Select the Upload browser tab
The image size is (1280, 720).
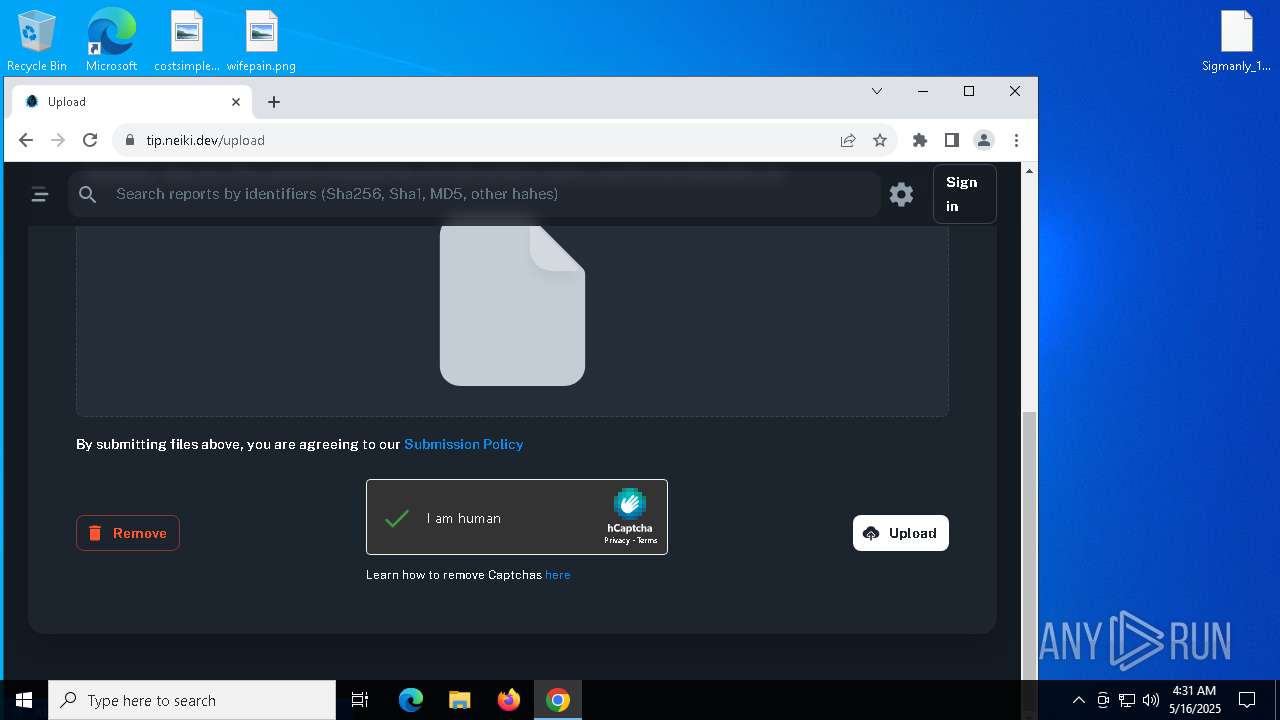pyautogui.click(x=133, y=102)
